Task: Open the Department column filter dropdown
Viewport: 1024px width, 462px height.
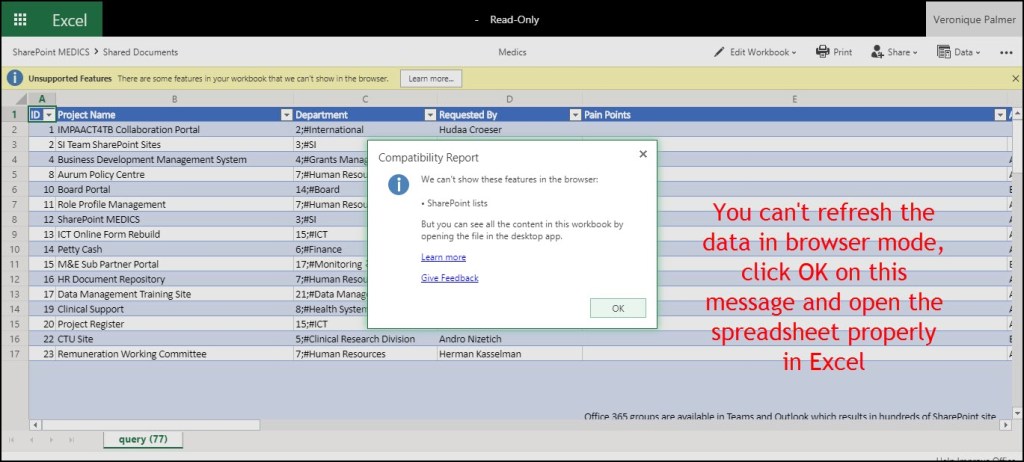Action: (430, 115)
